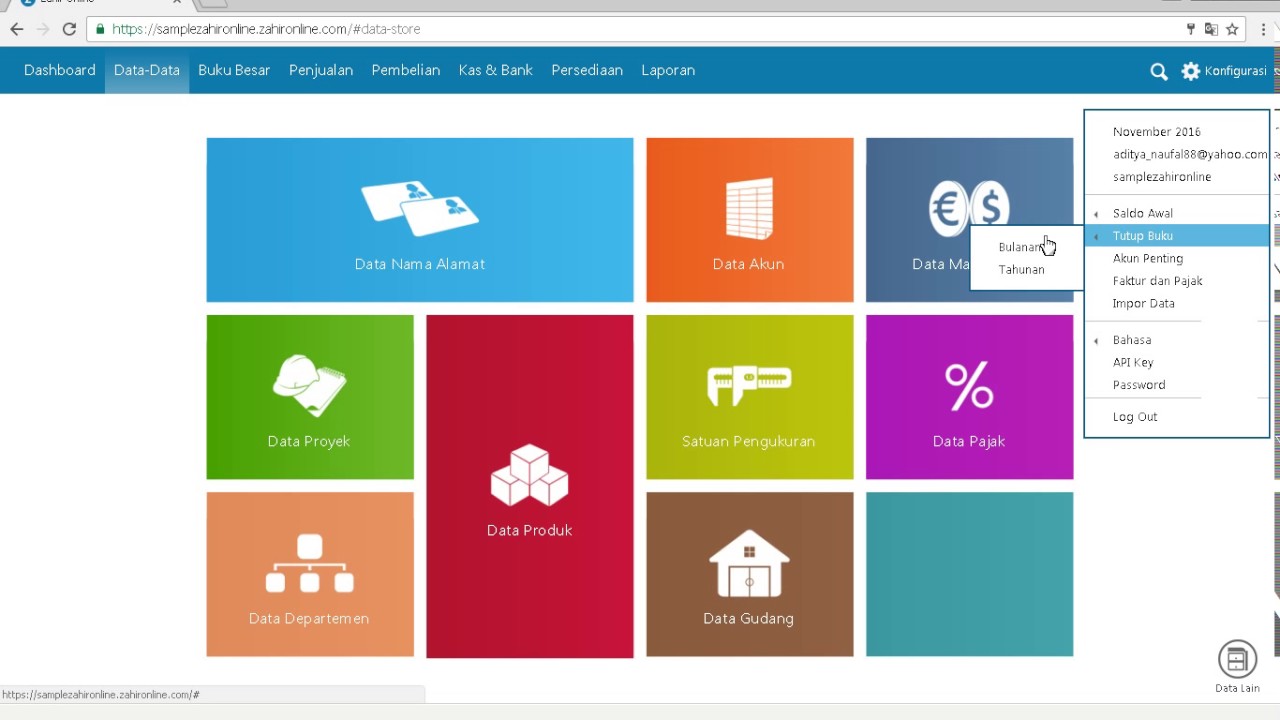Open the Data Pajak percent tile
Image resolution: width=1280 pixels, height=720 pixels.
click(x=970, y=397)
